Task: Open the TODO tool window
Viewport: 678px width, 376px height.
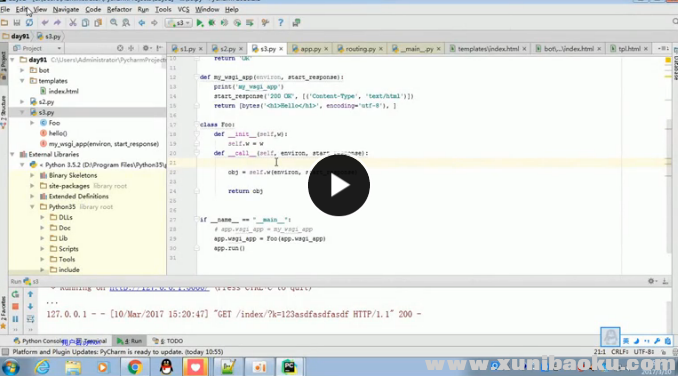Action: 168,341
